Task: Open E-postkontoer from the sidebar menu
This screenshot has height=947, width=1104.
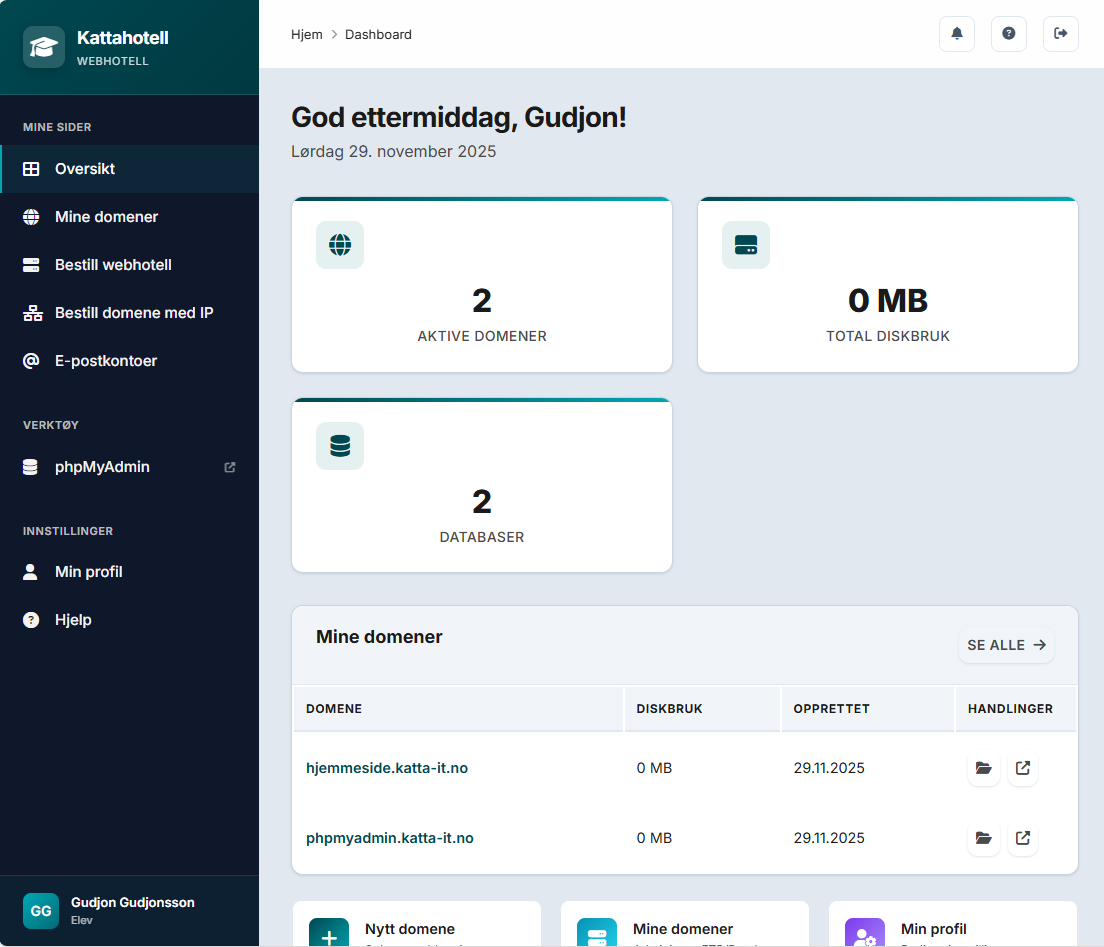Action: [x=105, y=360]
